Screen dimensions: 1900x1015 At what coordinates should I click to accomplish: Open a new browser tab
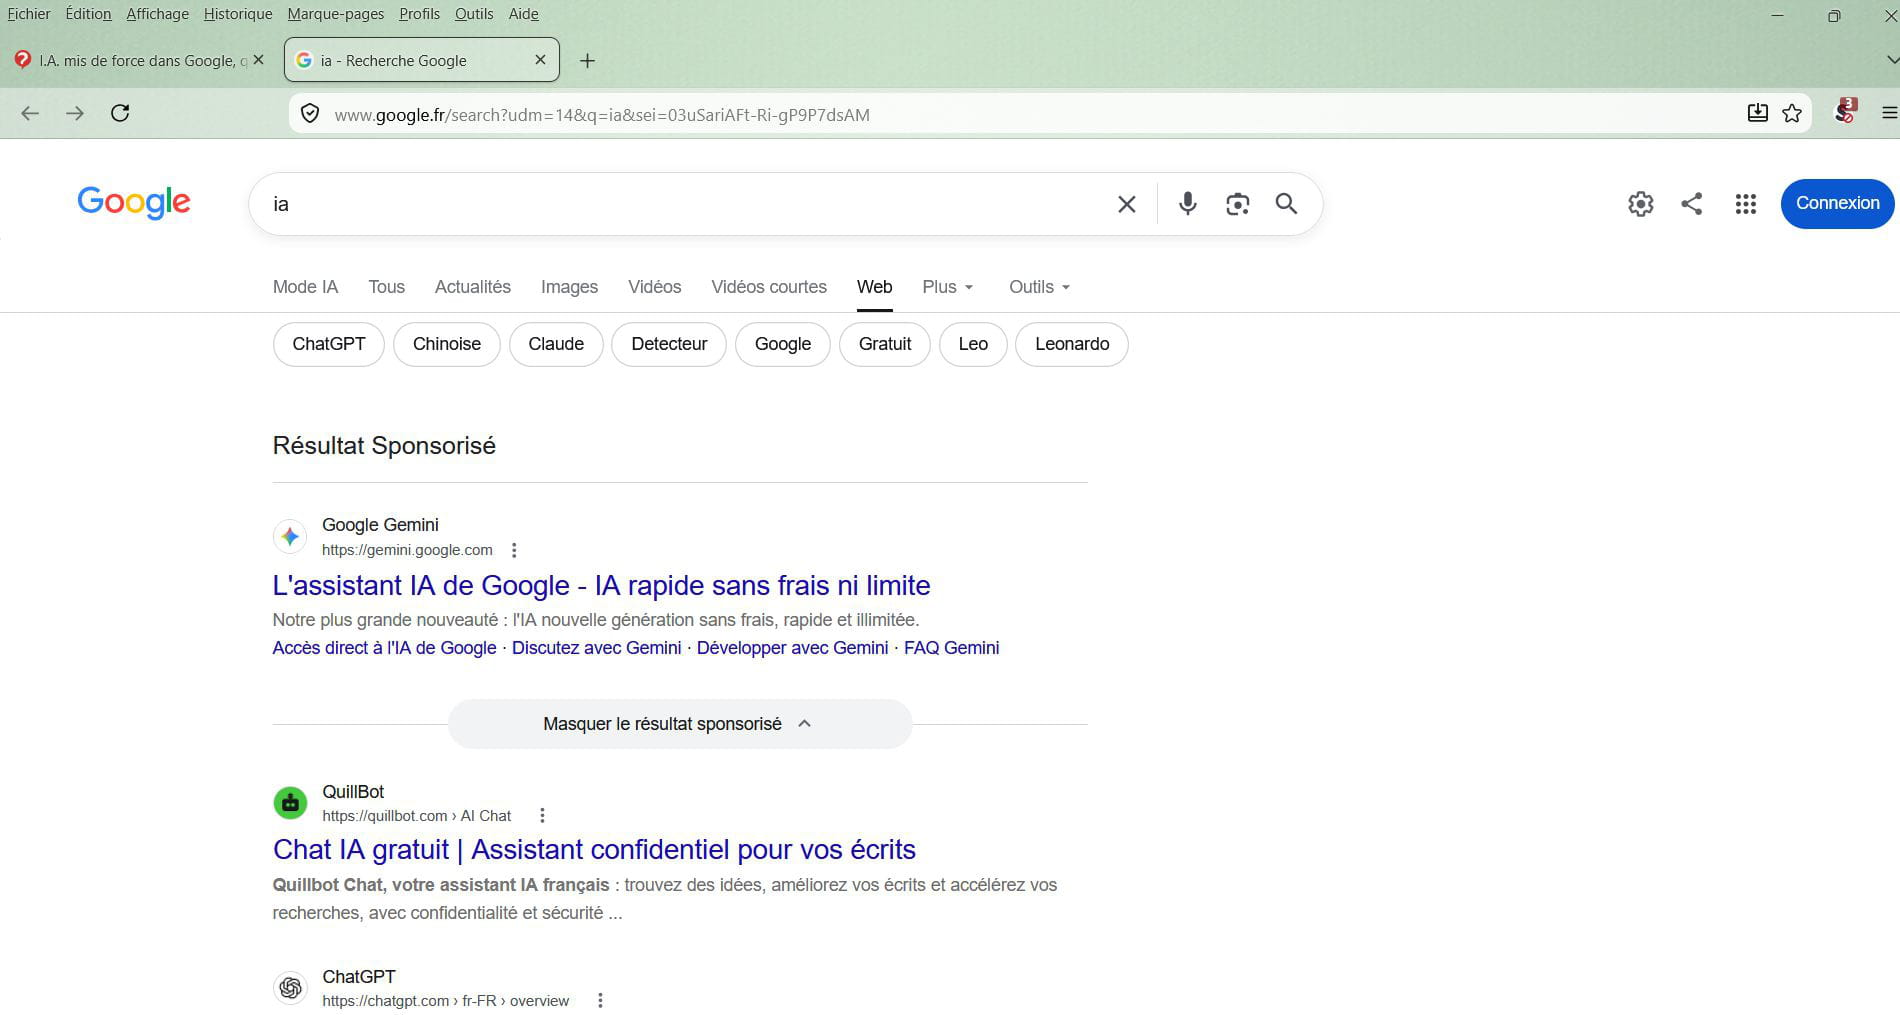point(587,61)
